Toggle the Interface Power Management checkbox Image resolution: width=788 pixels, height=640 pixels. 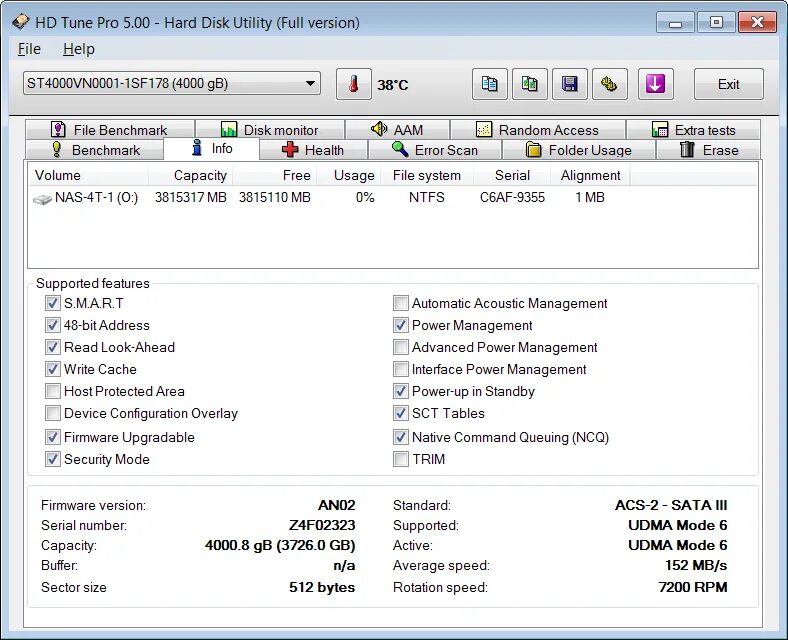click(401, 369)
